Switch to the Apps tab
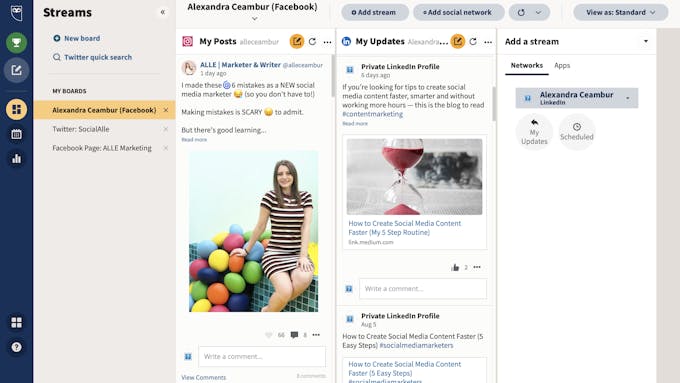 pyautogui.click(x=562, y=65)
